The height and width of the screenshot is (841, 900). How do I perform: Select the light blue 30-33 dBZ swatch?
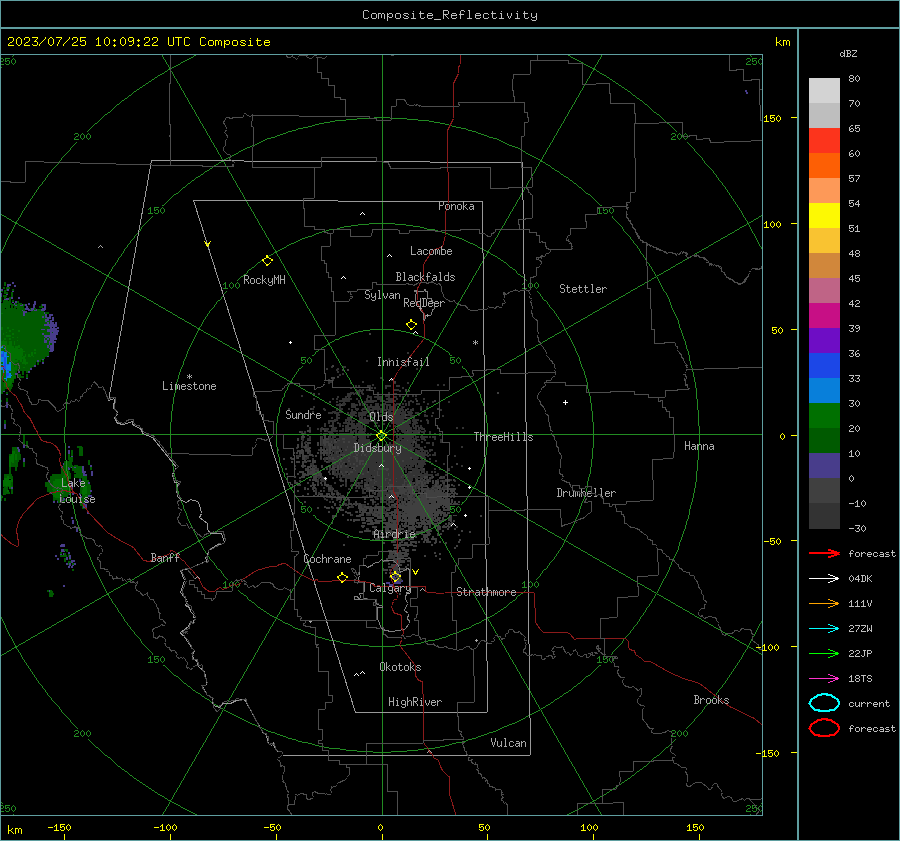pos(824,390)
